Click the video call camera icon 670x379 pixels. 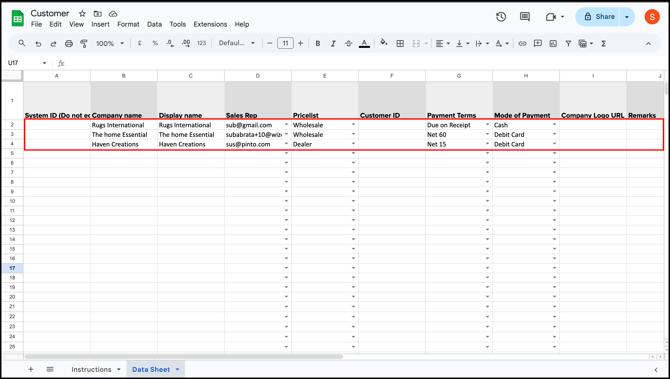tap(551, 17)
